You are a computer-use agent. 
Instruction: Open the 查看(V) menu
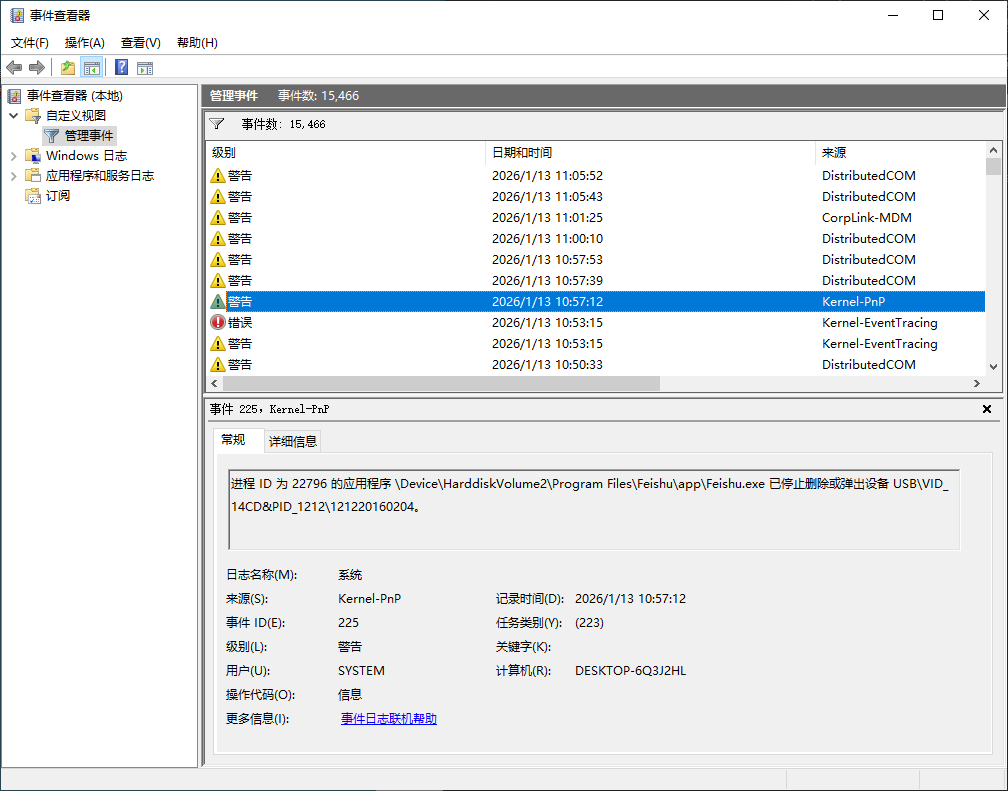click(x=140, y=43)
